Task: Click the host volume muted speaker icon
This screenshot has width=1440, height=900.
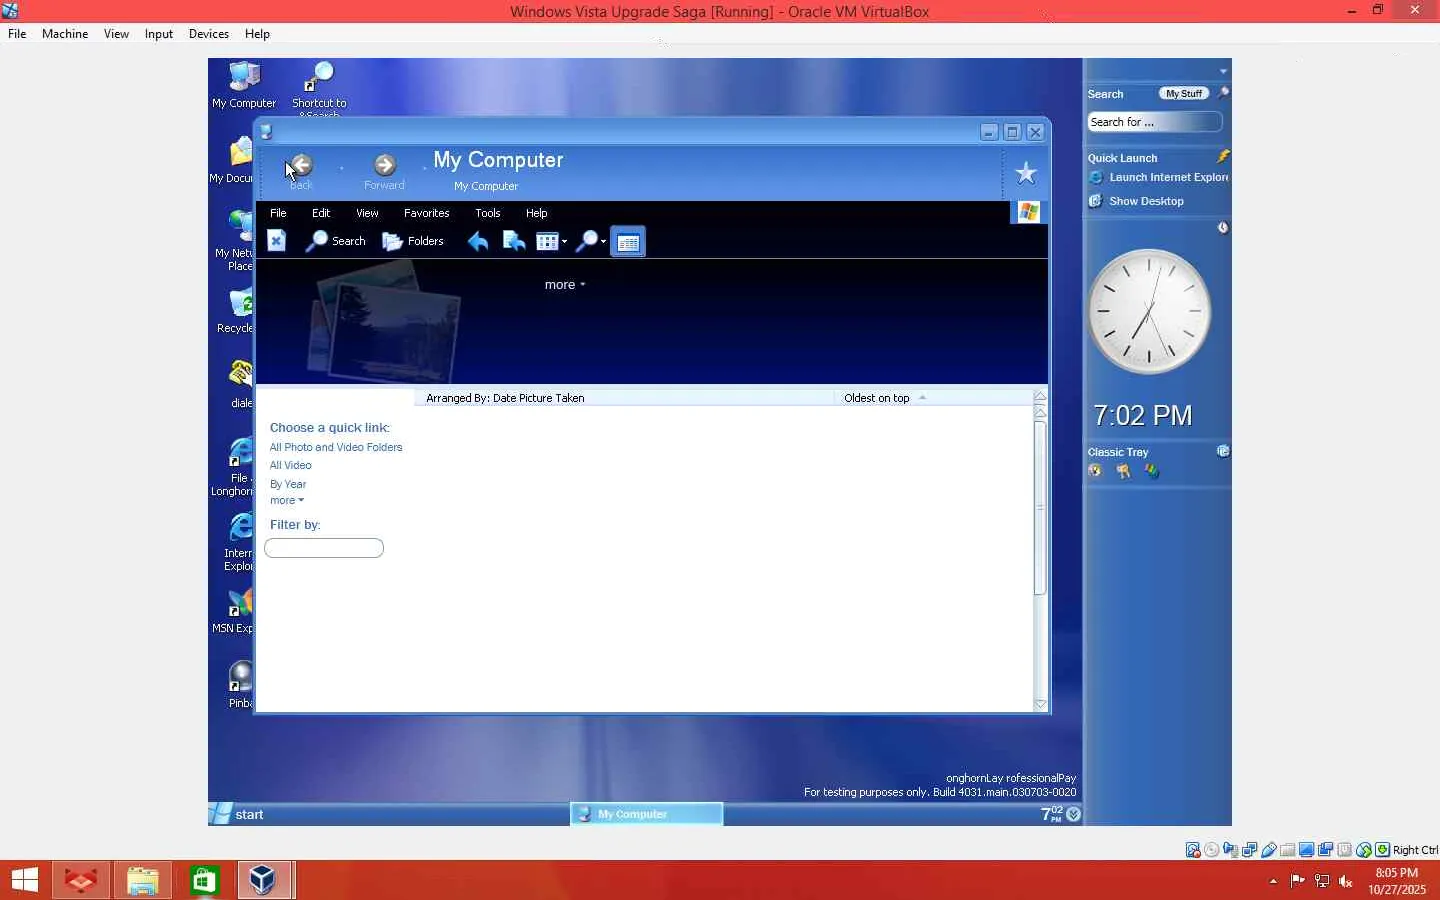Action: [x=1346, y=881]
